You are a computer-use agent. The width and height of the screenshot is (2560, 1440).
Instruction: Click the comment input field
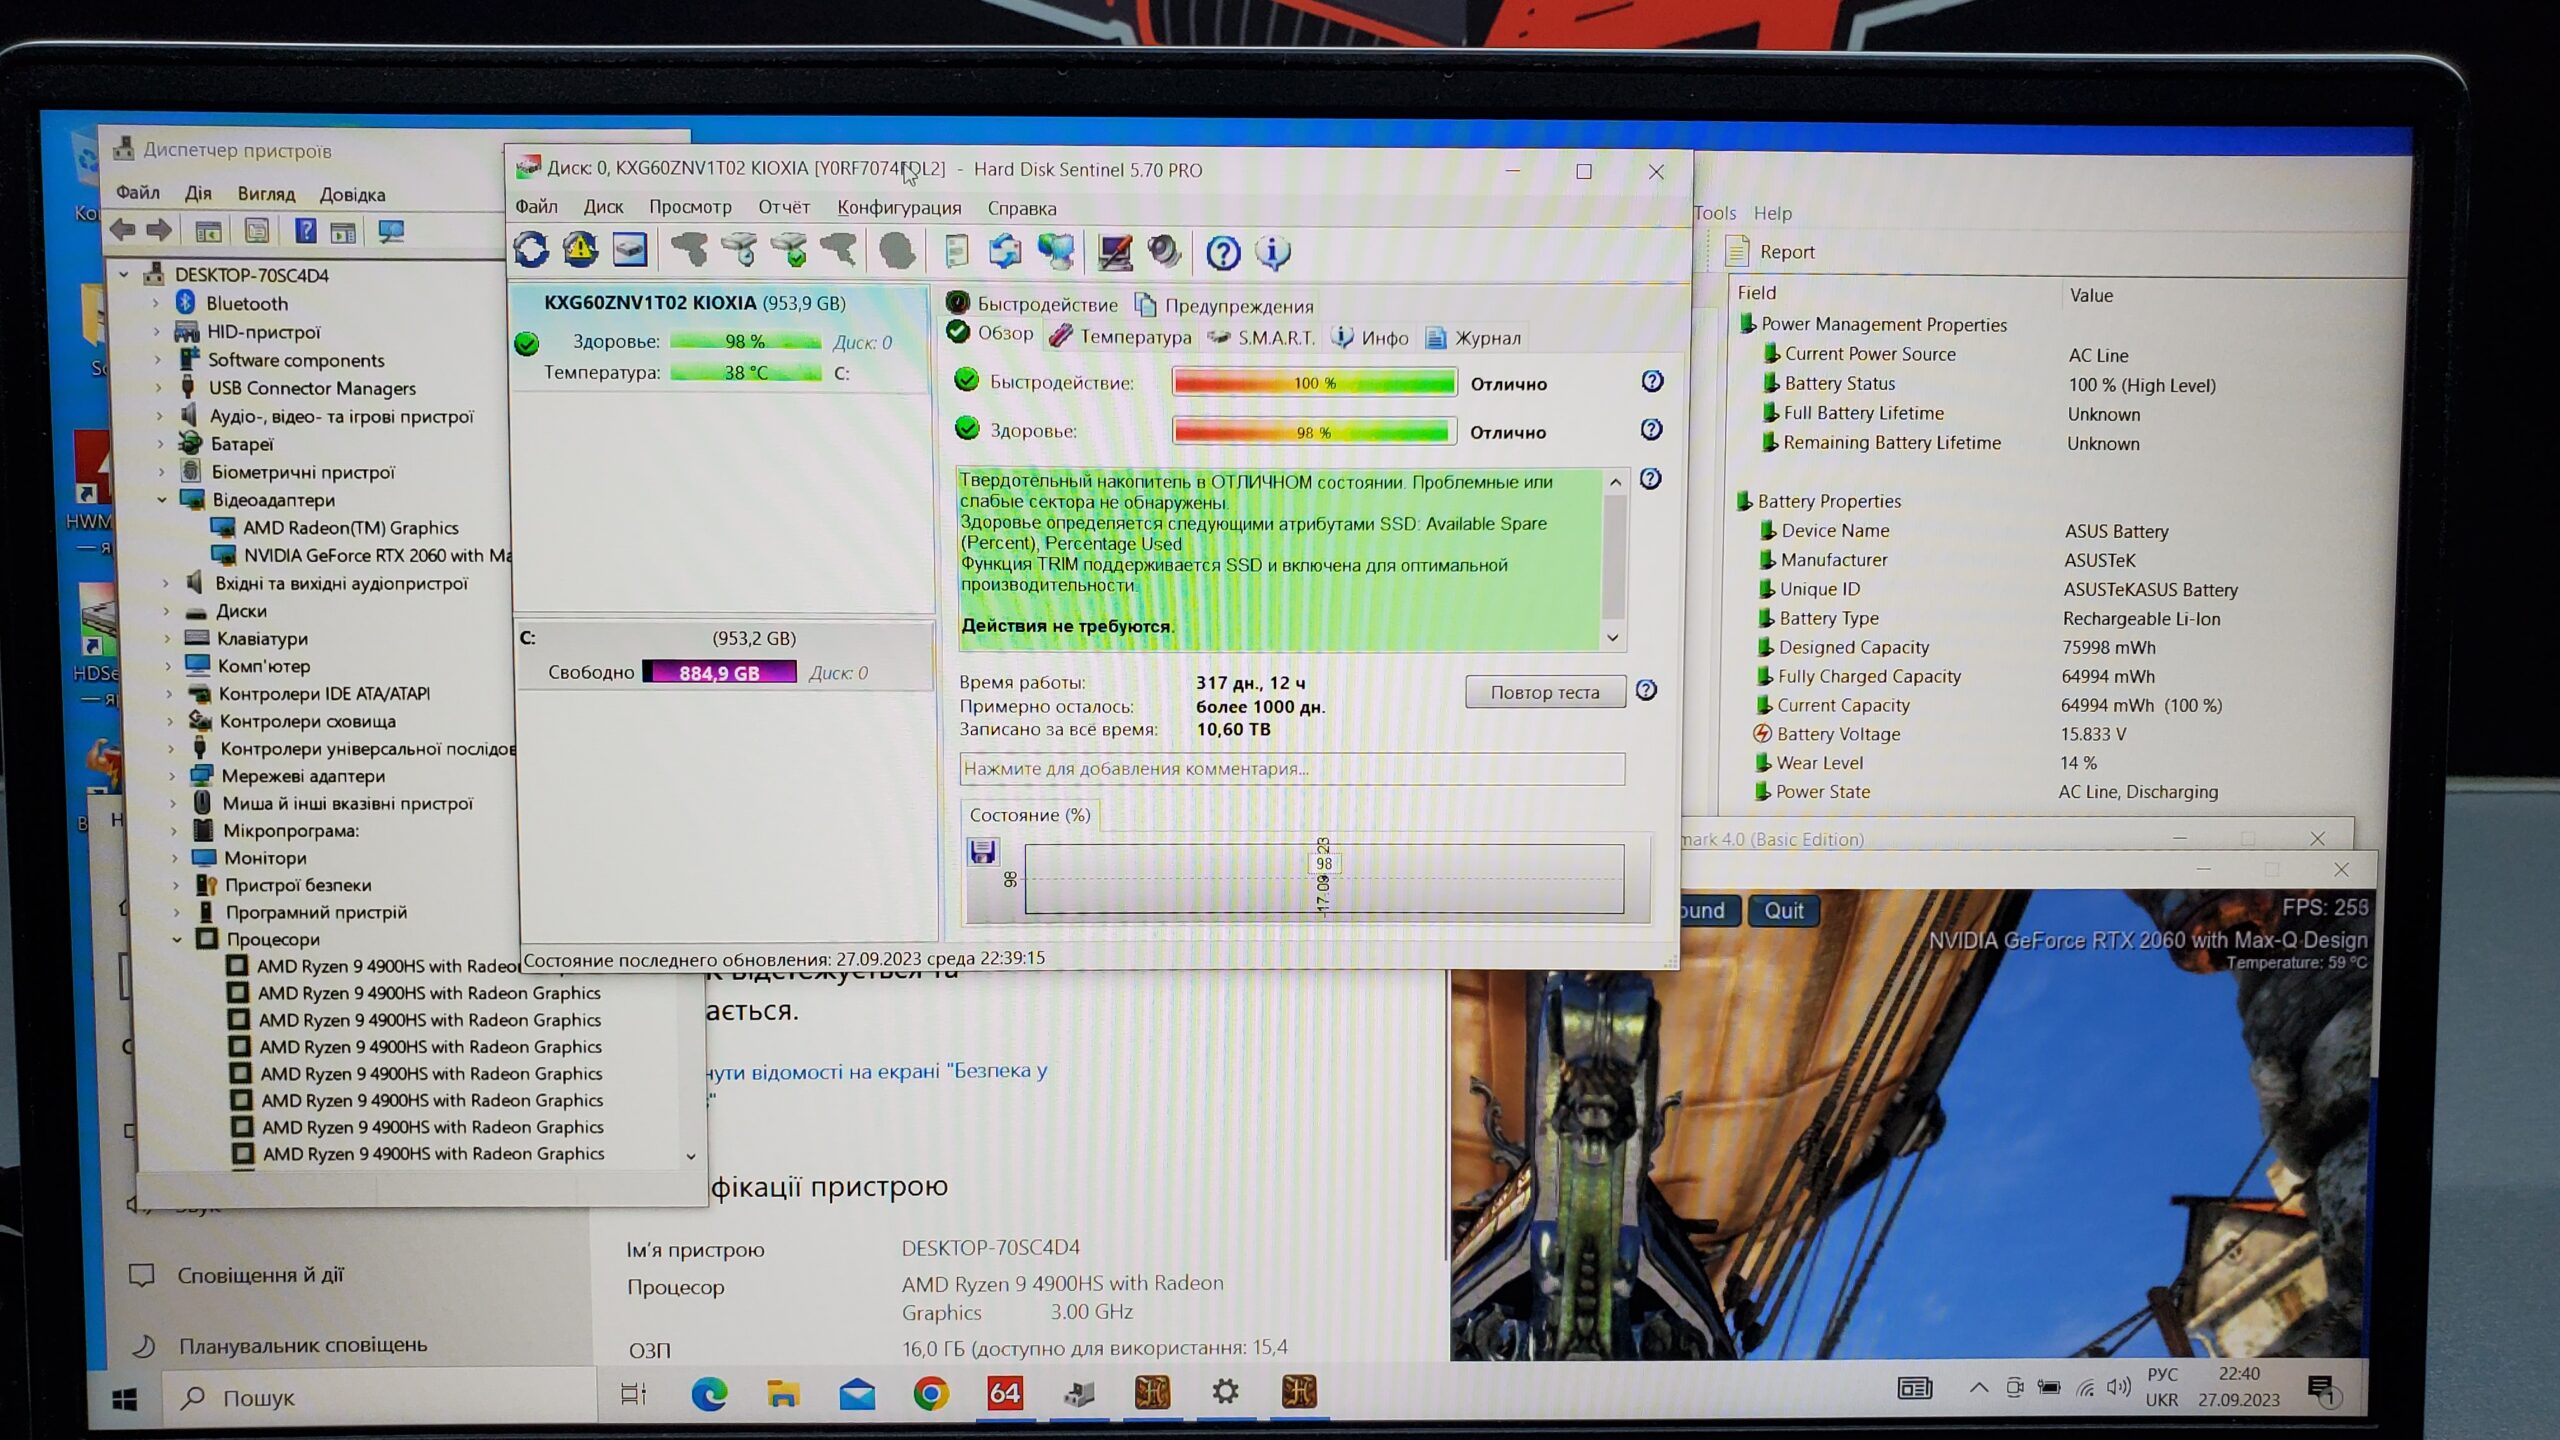point(1290,769)
